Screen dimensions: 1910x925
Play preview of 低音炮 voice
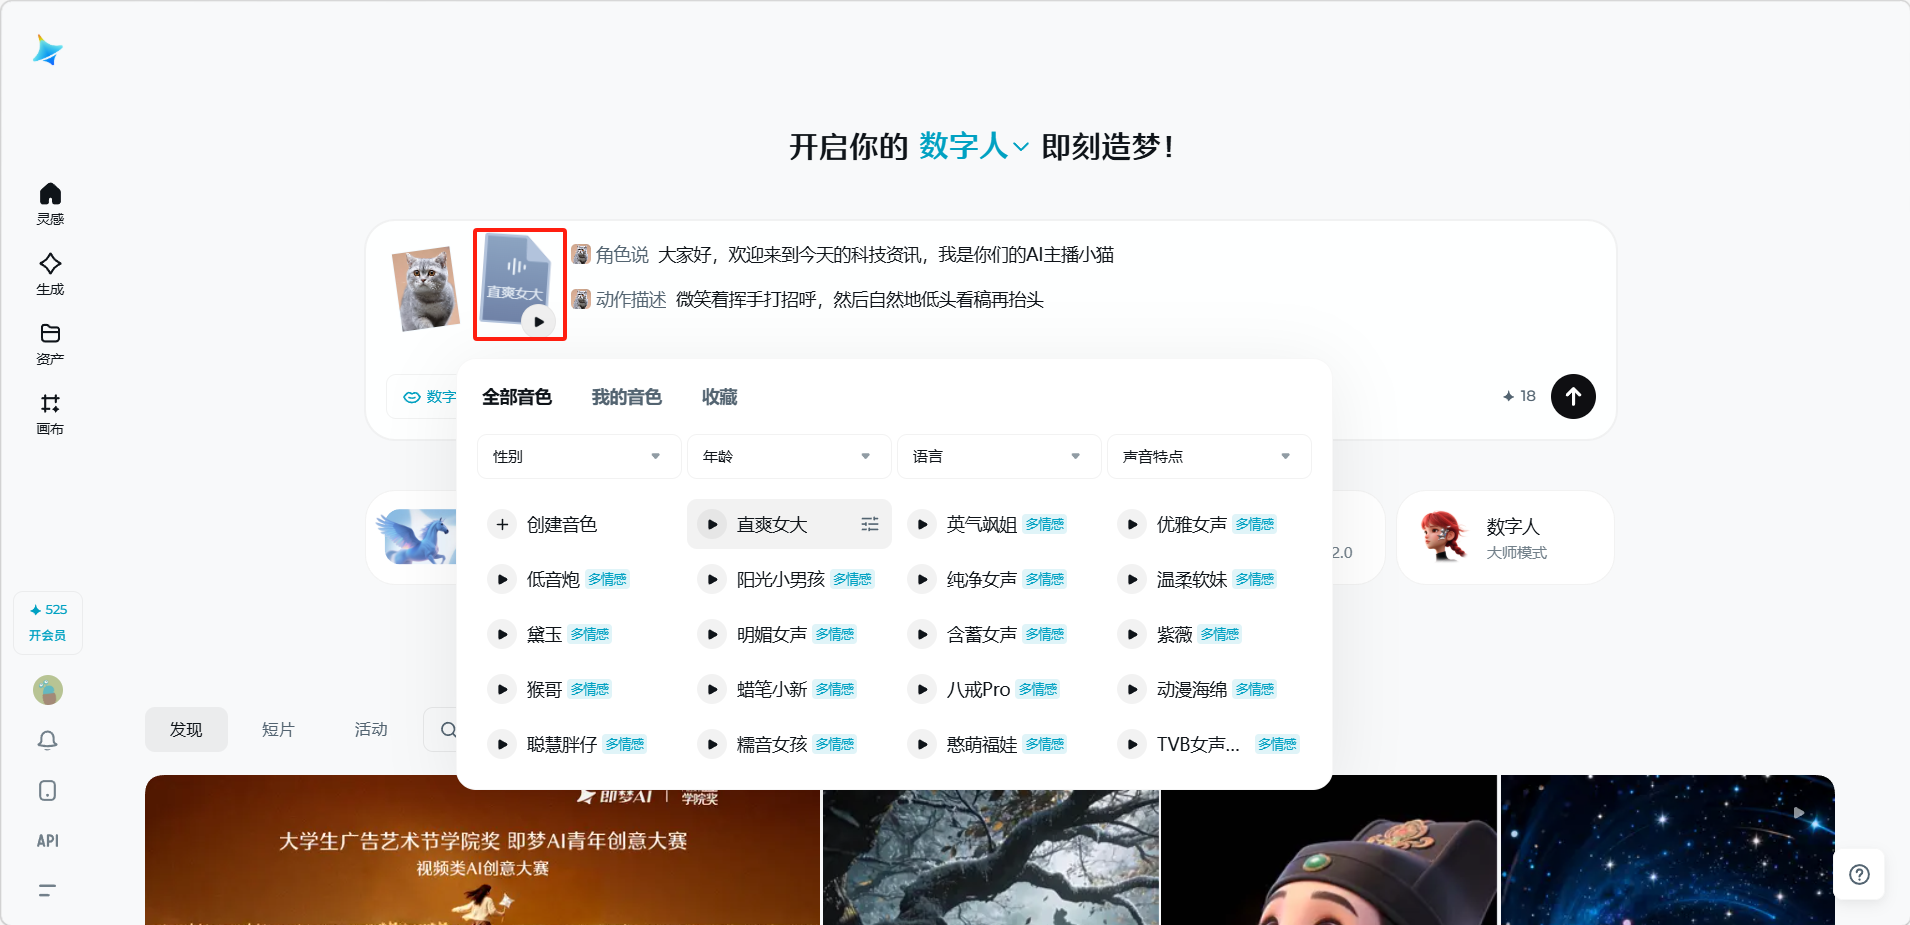[502, 579]
